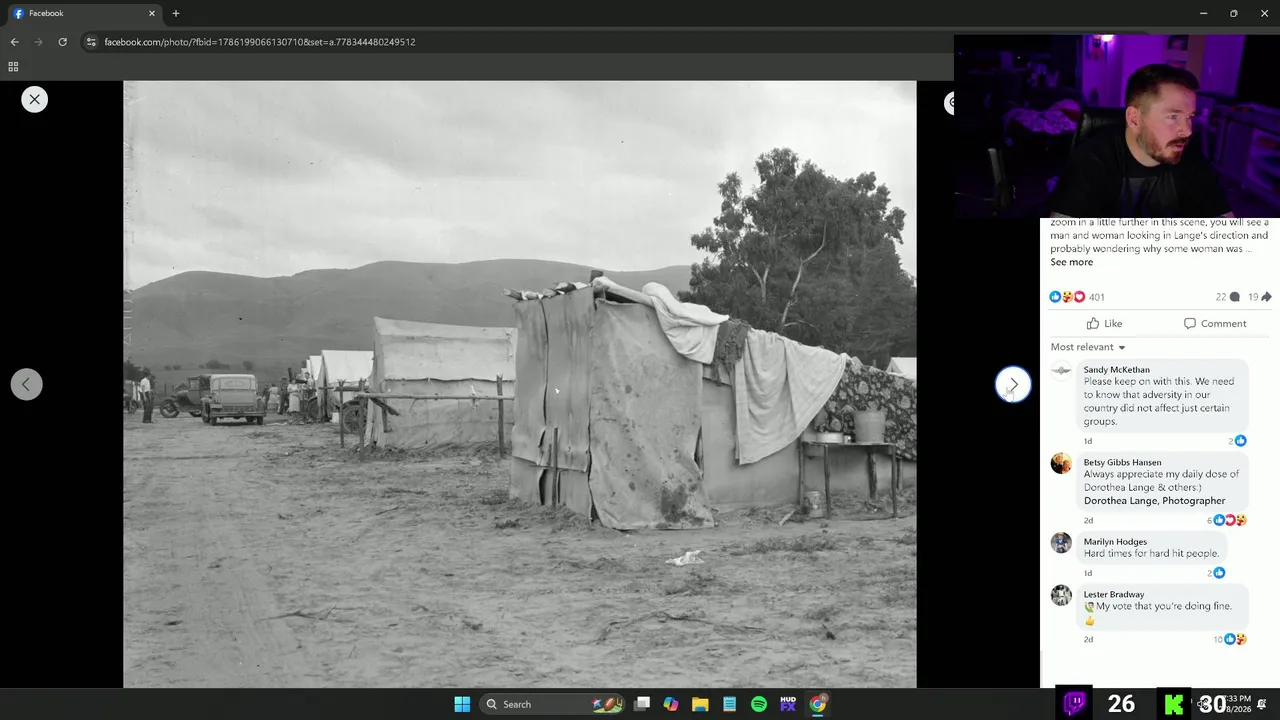The image size is (1280, 720).
Task: Open a new browser tab with plus
Action: pyautogui.click(x=176, y=13)
